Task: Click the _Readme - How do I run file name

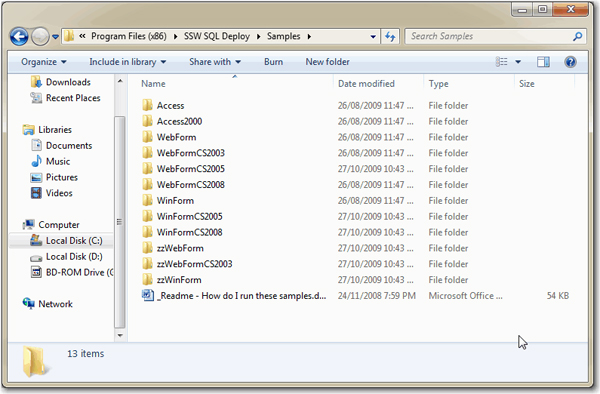Action: pyautogui.click(x=241, y=296)
